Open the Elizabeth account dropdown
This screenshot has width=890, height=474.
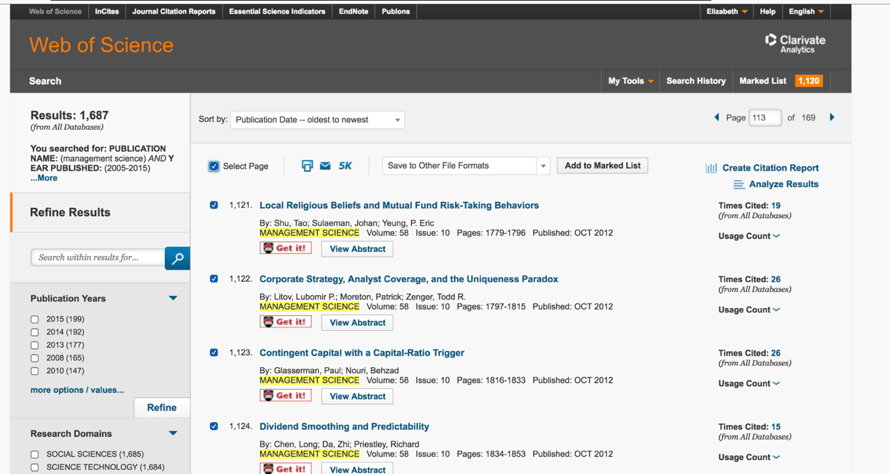pyautogui.click(x=727, y=11)
